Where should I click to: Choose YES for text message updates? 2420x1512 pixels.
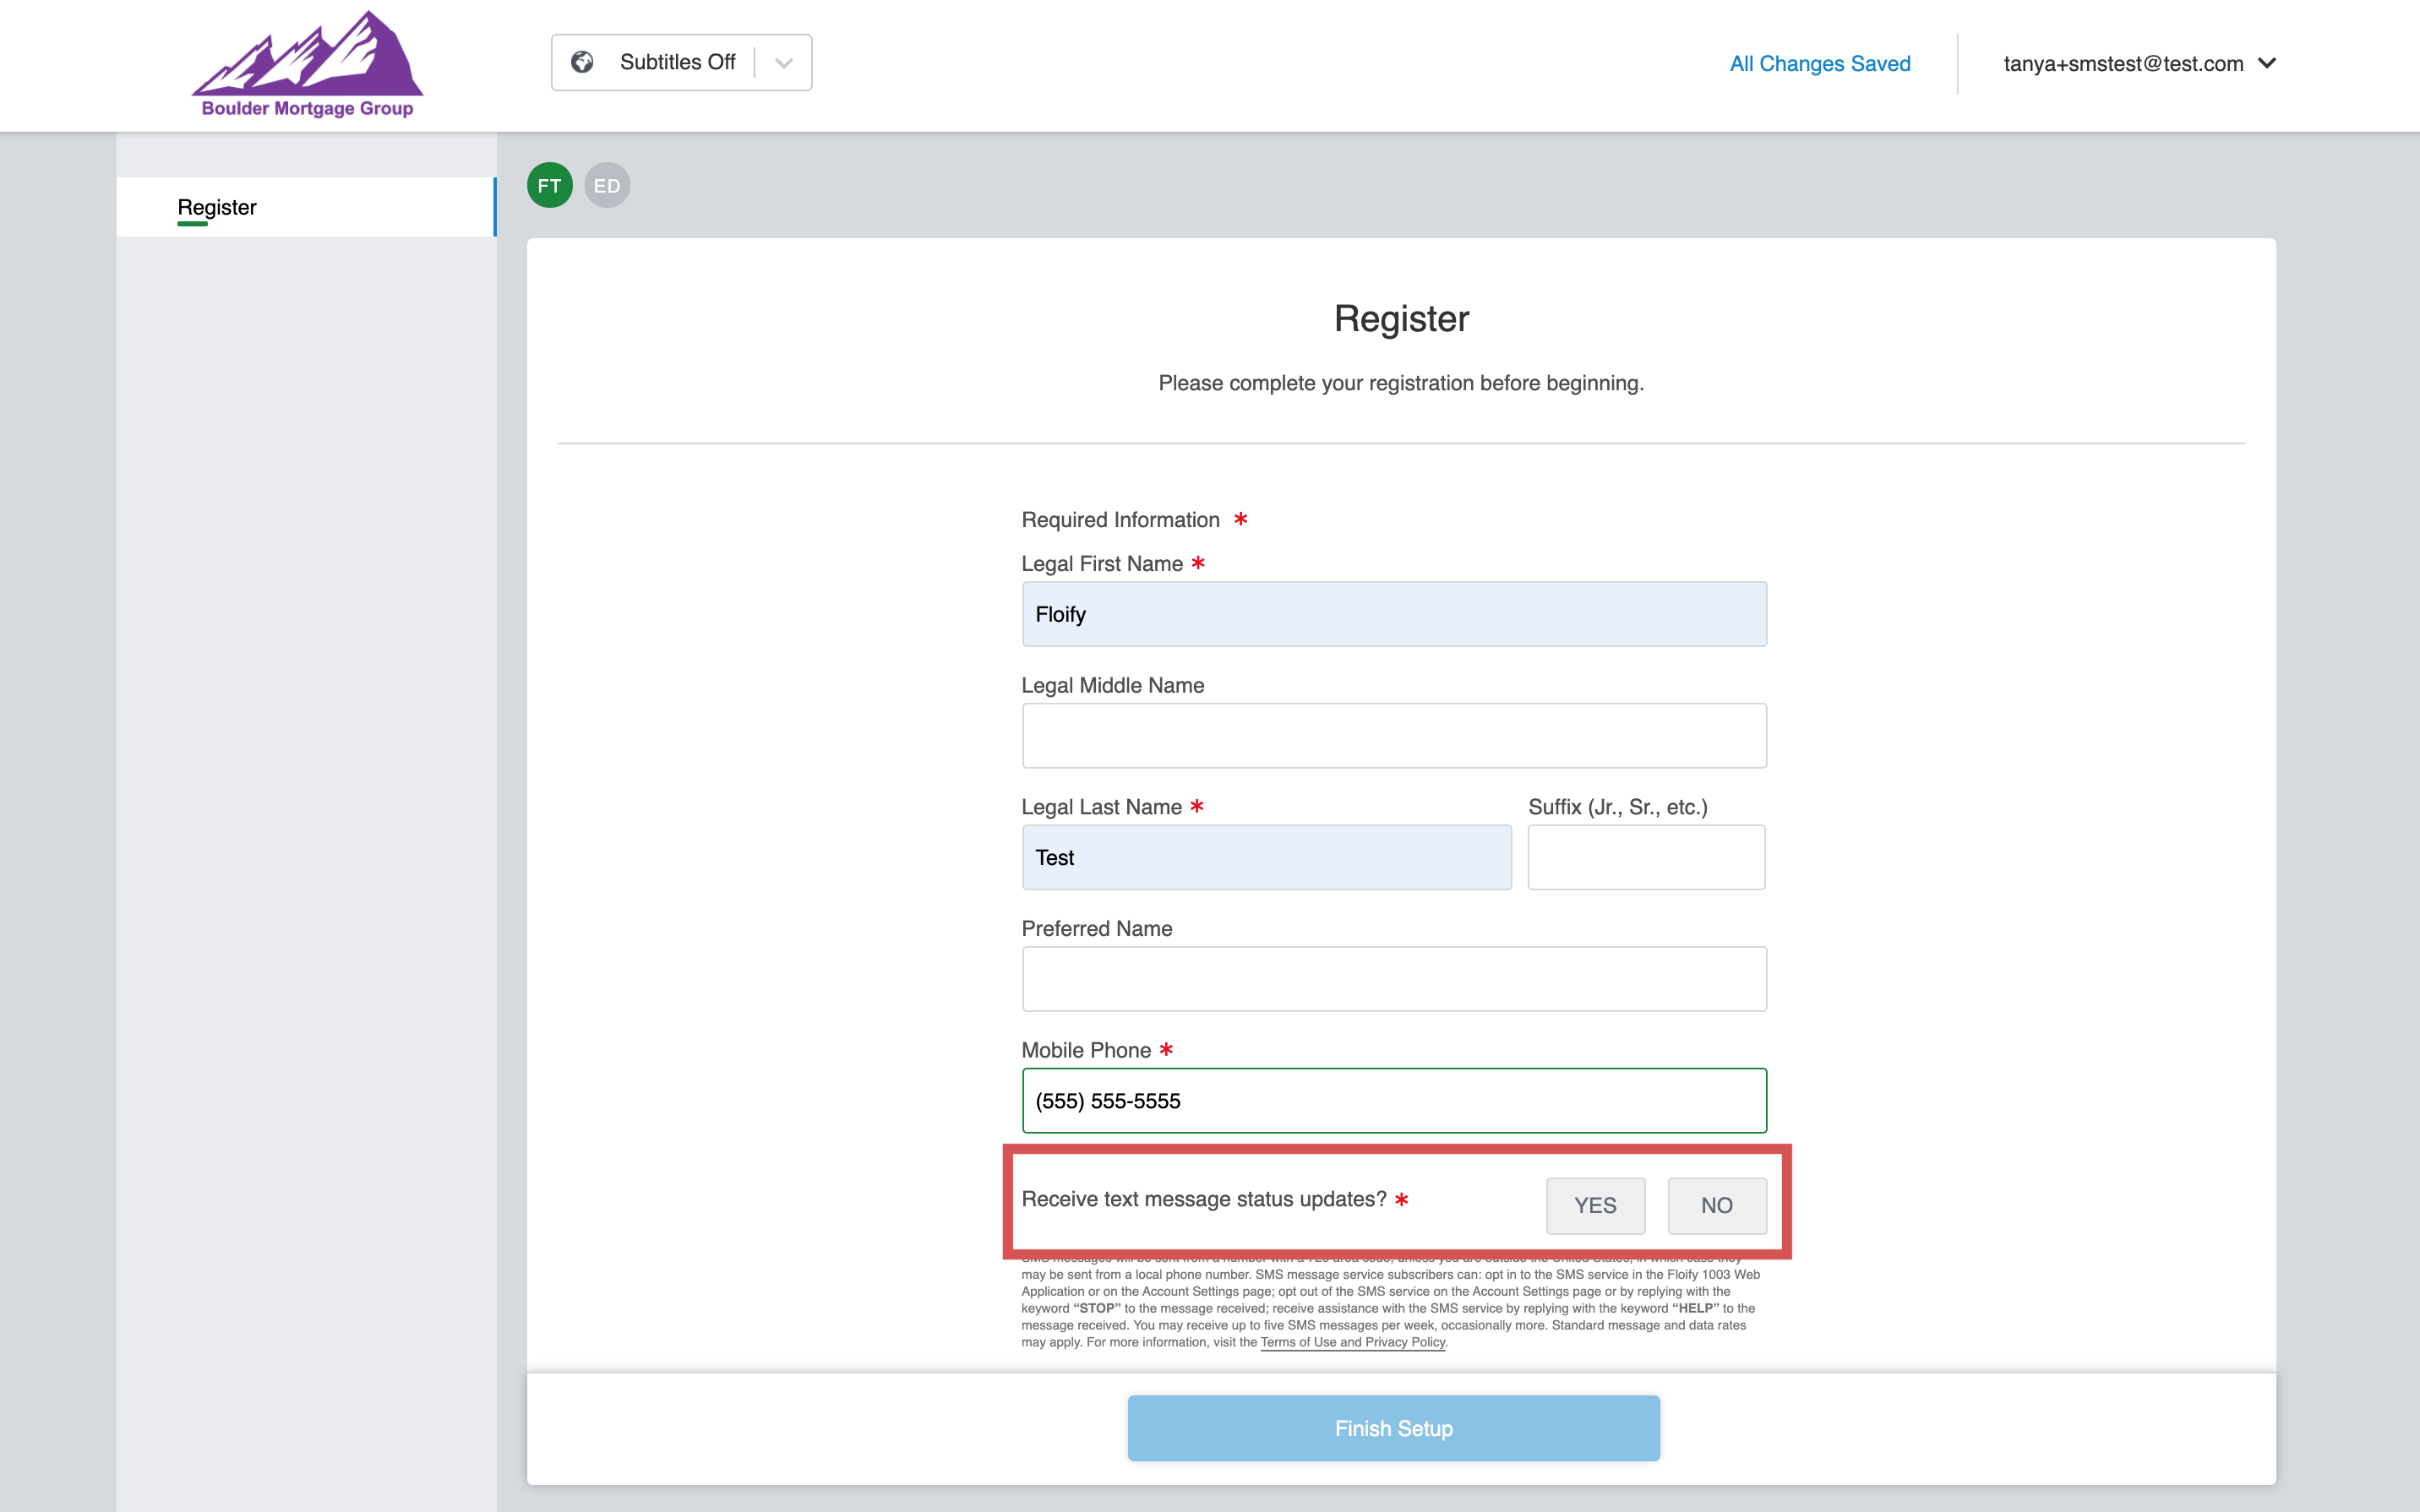pyautogui.click(x=1594, y=1205)
